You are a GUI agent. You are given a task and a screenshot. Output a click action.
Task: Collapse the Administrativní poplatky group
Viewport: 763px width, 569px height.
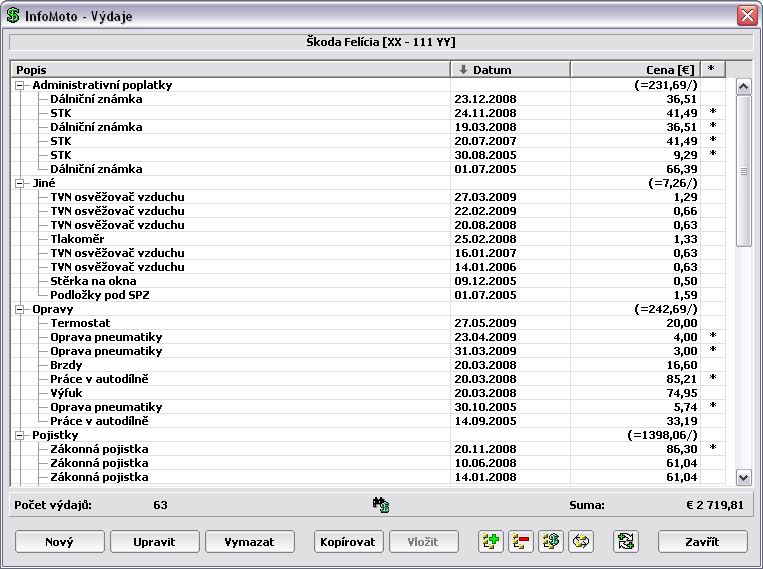[x=19, y=86]
